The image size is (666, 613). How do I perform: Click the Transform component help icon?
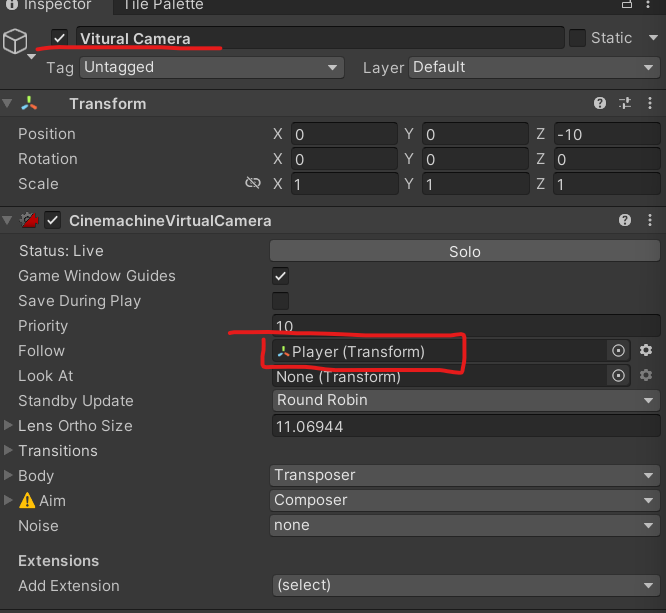600,104
